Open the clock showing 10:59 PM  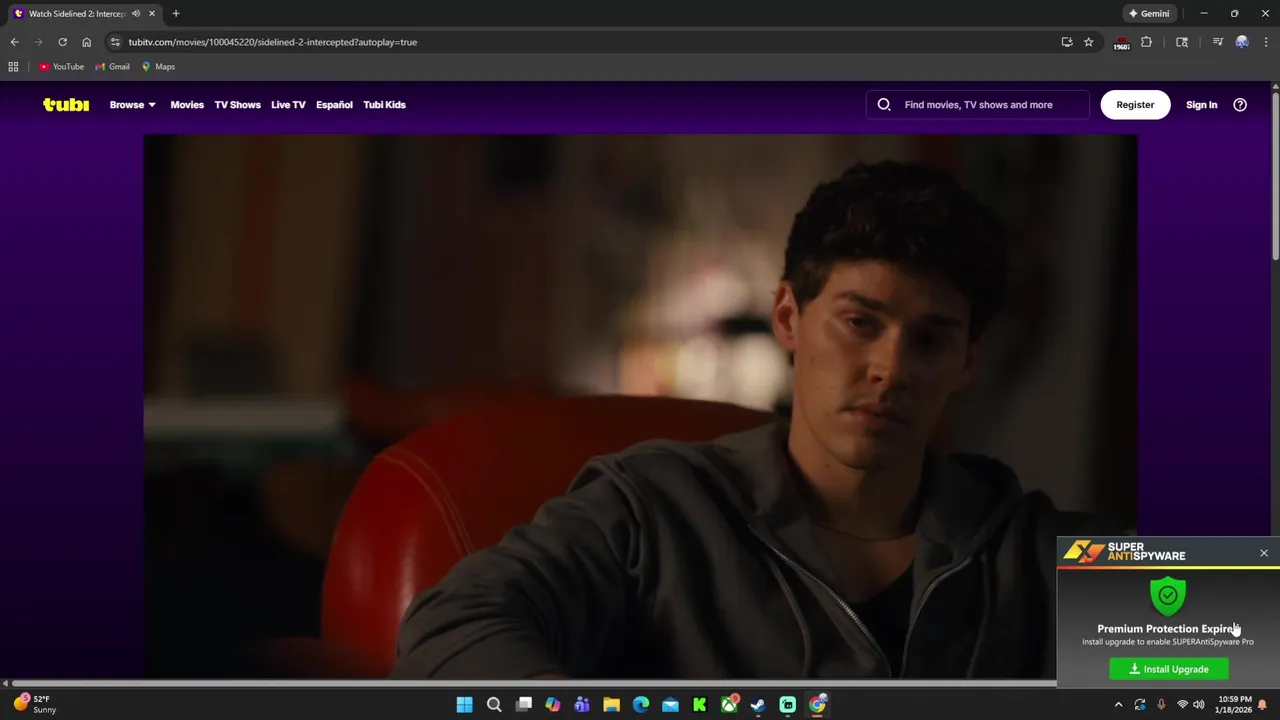1234,705
